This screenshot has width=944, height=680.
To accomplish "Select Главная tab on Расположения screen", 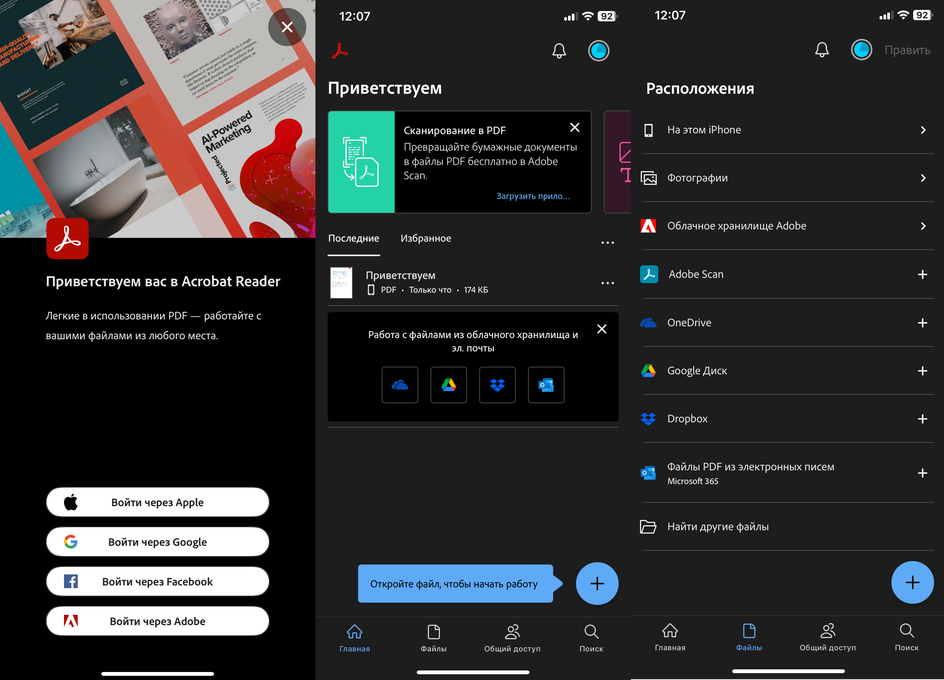I will pyautogui.click(x=670, y=637).
